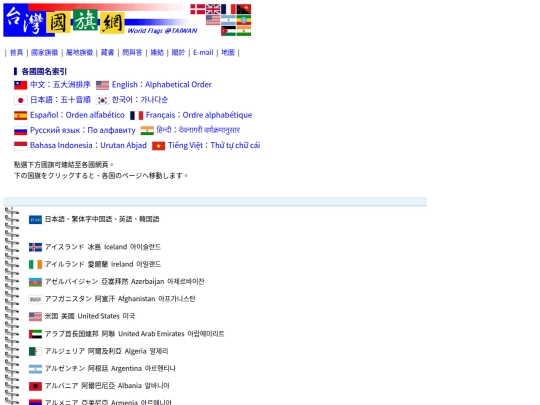The height and width of the screenshot is (405, 540).
Task: Open the アルゼンチン Argentina text link
Action: click(110, 368)
